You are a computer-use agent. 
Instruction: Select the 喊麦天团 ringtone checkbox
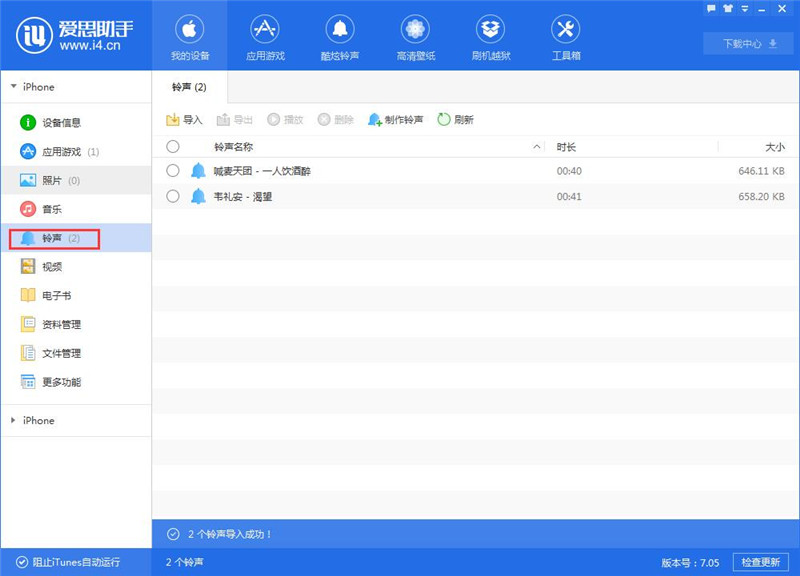tap(172, 172)
